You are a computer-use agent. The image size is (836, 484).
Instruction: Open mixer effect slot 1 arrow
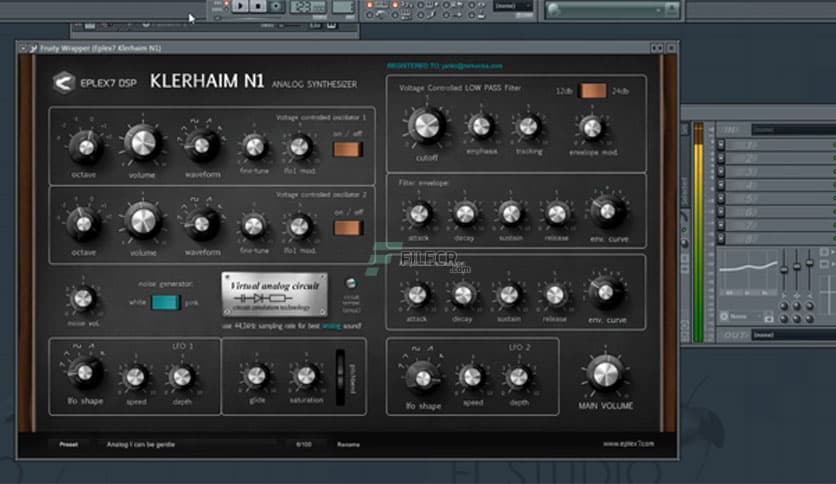721,145
